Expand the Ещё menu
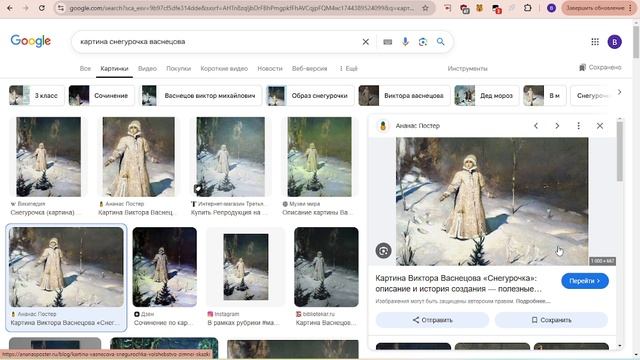640x360 pixels. point(349,69)
